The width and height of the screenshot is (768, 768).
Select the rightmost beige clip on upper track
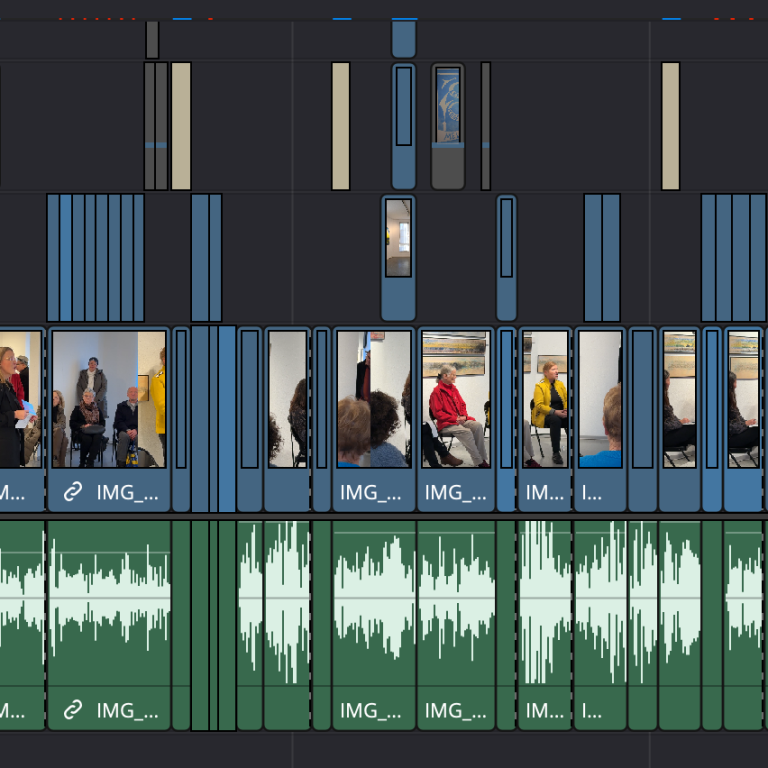tap(670, 126)
